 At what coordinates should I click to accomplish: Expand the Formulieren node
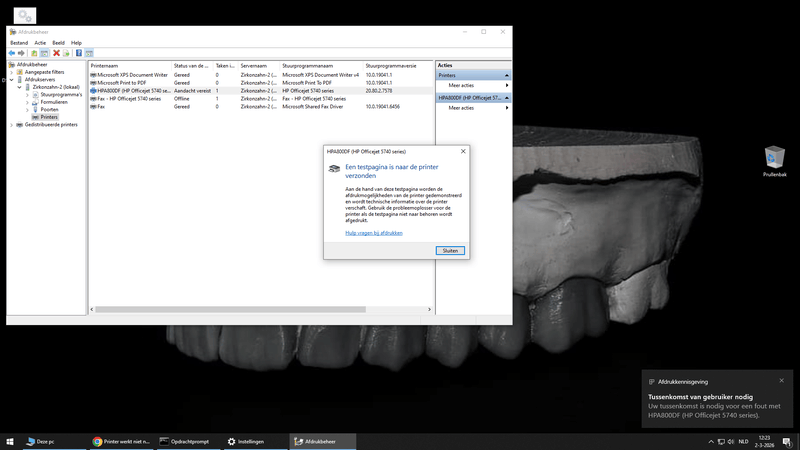coord(28,102)
